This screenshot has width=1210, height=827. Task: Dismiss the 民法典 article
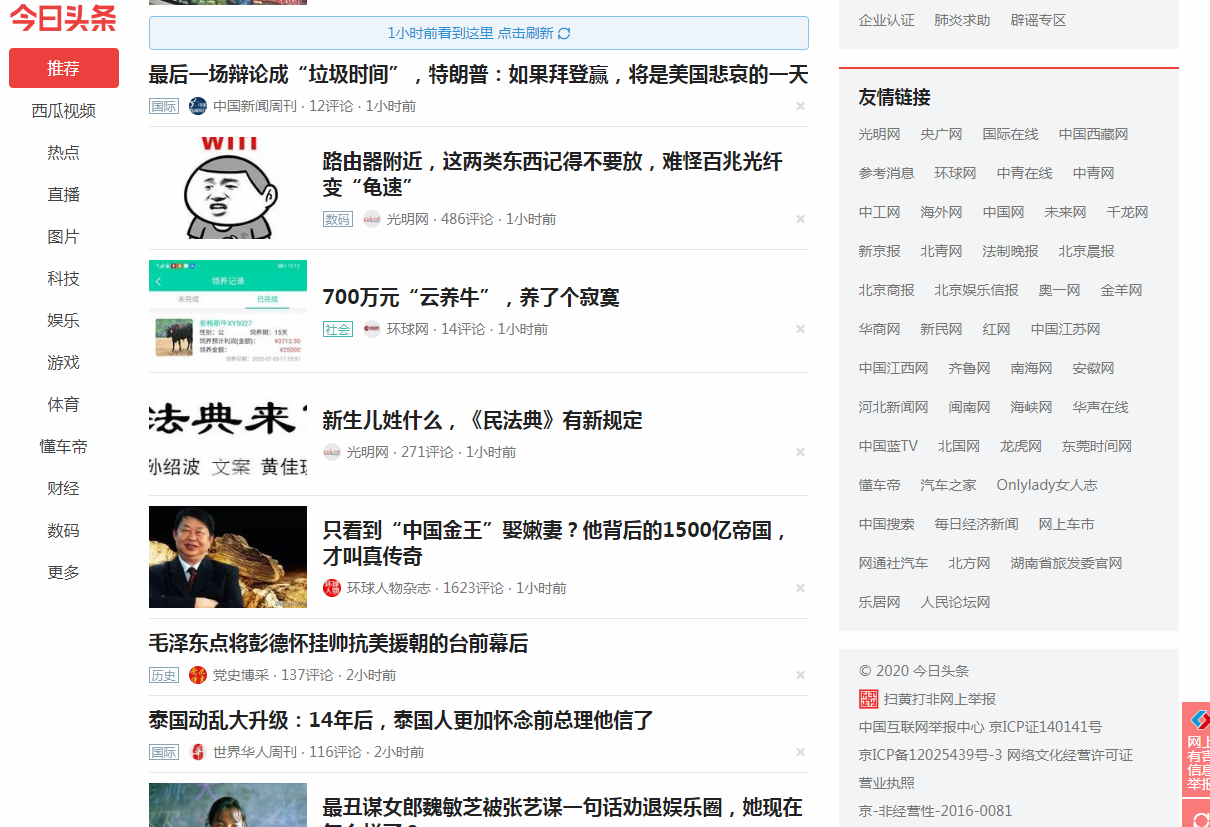coord(800,452)
